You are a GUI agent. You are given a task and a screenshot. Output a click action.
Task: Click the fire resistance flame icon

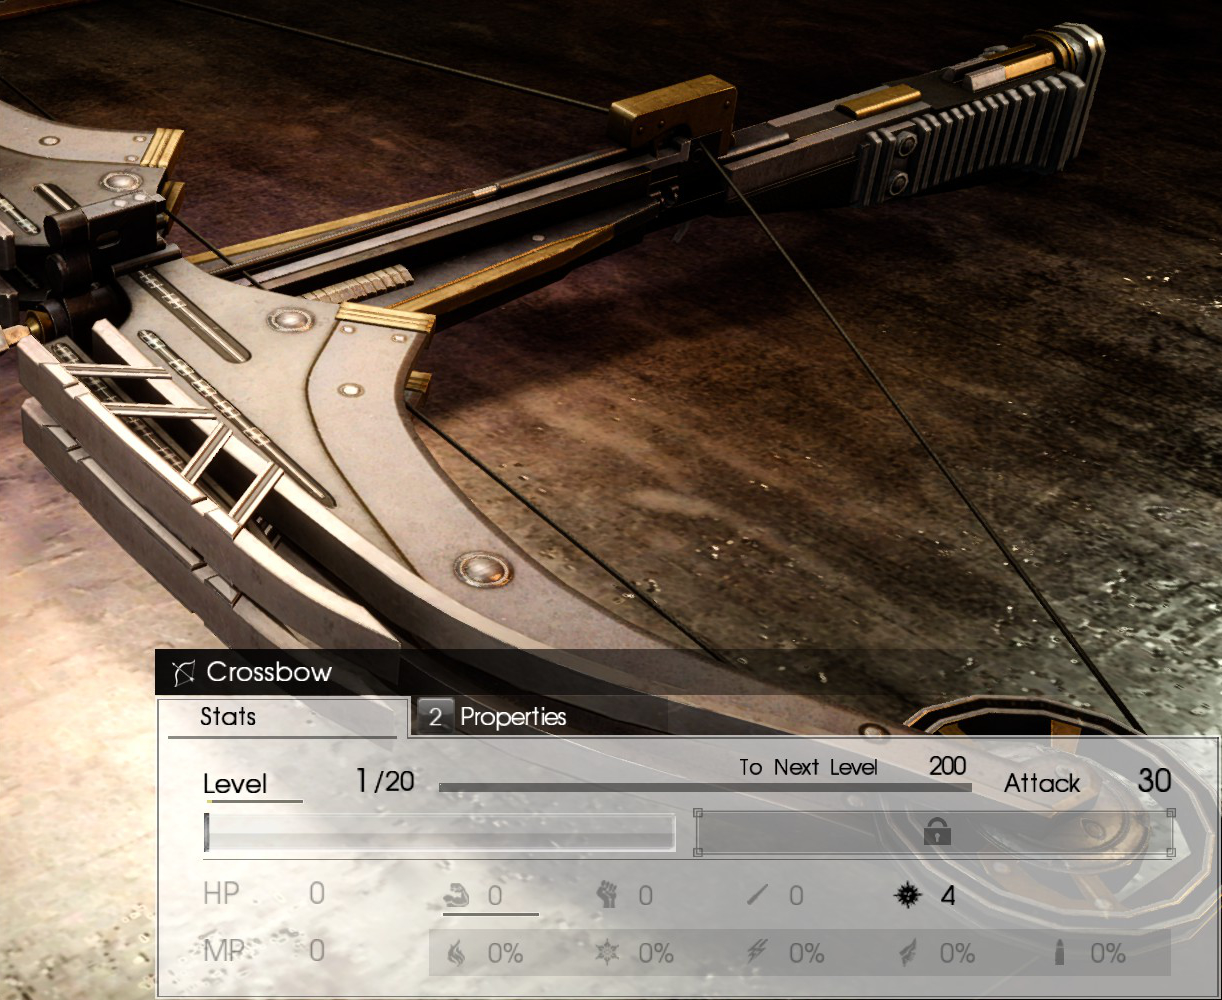click(456, 954)
